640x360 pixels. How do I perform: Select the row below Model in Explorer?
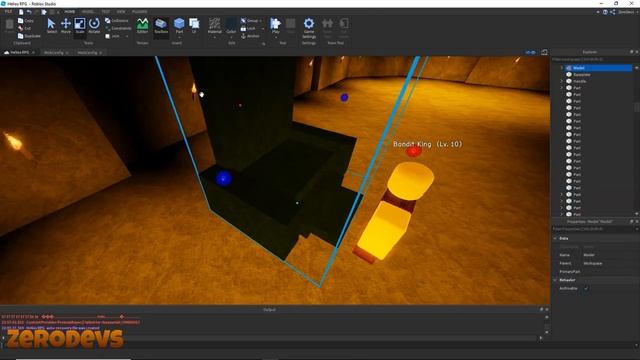598,75
